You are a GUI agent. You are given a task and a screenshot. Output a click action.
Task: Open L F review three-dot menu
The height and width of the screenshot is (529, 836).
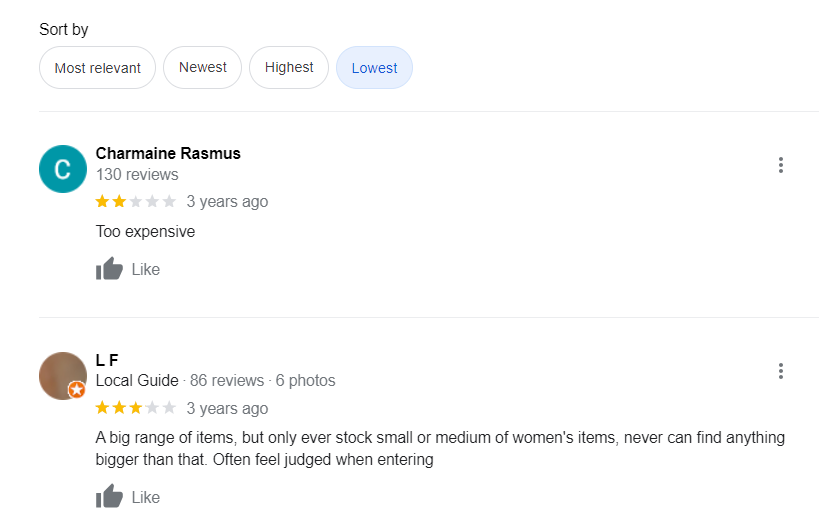click(x=781, y=371)
